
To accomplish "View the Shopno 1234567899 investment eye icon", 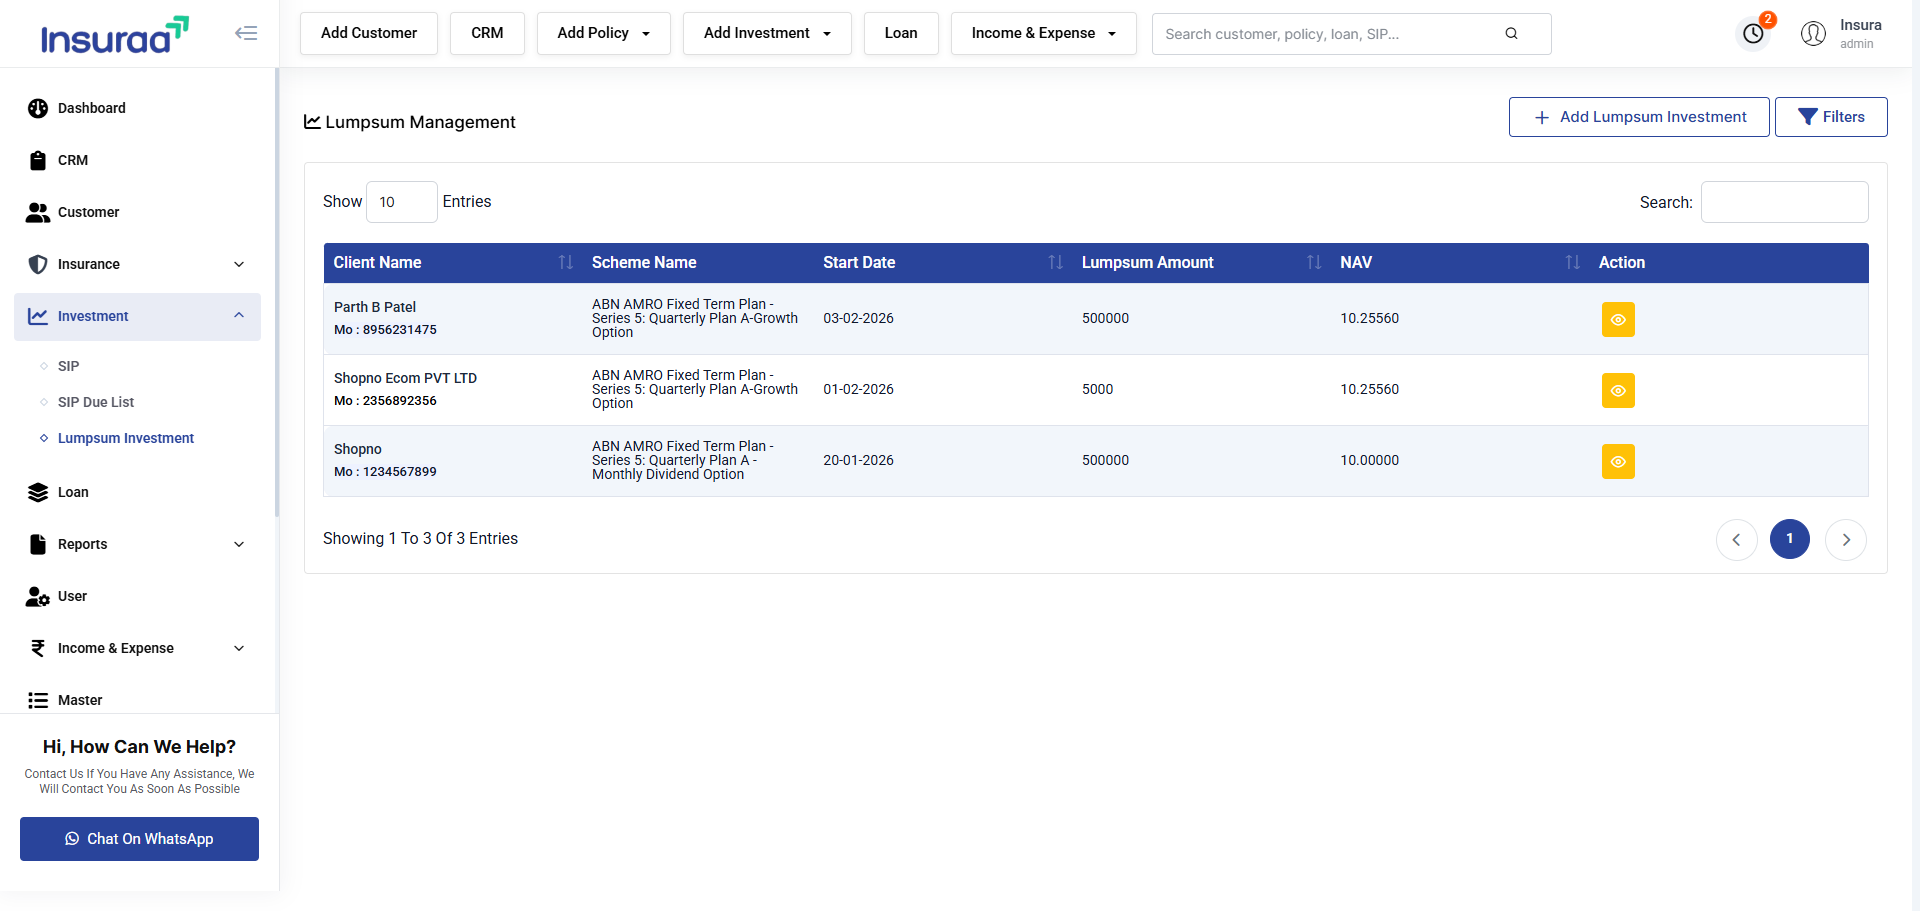I will point(1618,461).
